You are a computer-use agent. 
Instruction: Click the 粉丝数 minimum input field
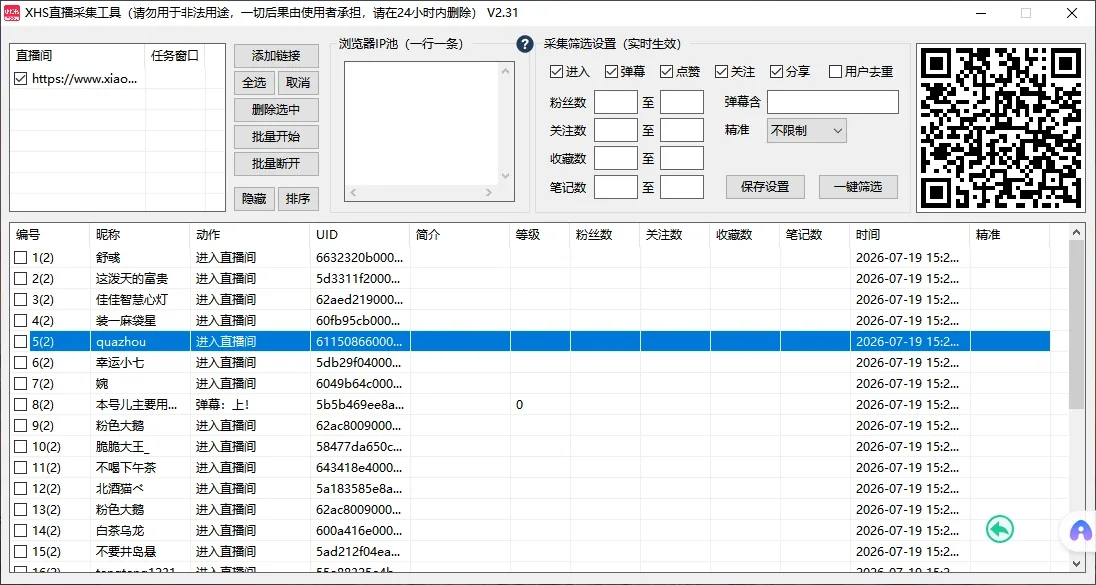tap(616, 102)
